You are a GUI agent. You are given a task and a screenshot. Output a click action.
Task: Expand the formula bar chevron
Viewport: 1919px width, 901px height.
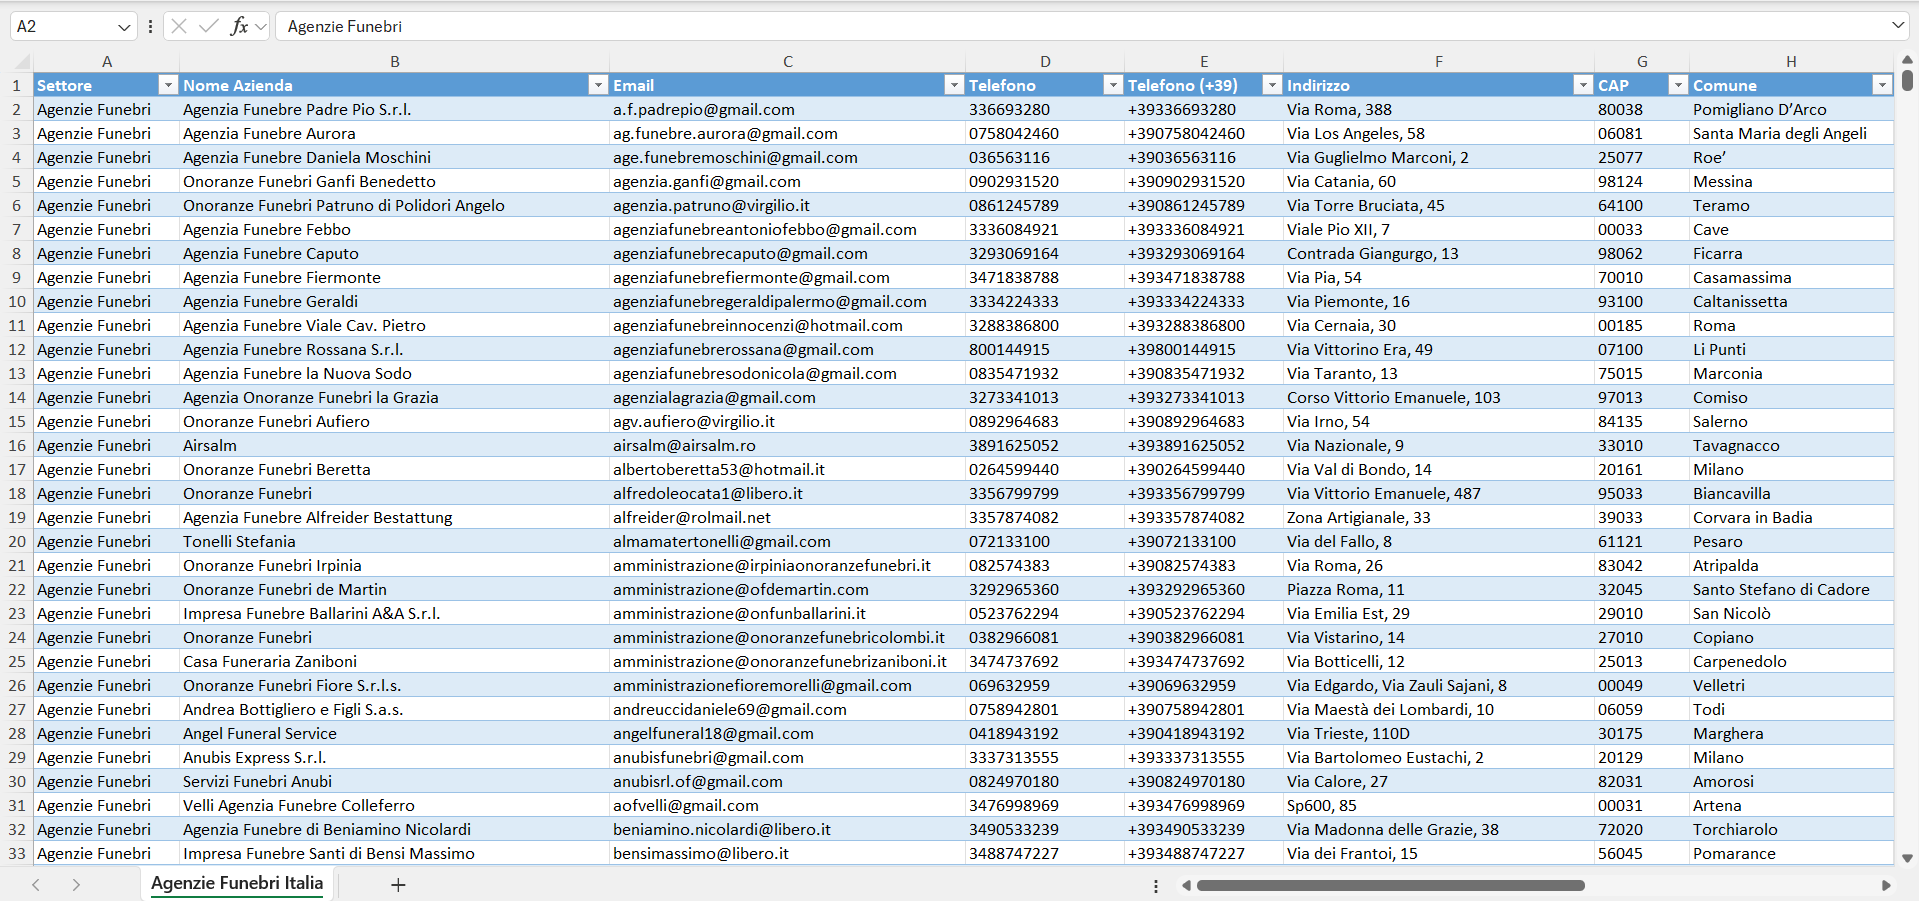point(1898,25)
